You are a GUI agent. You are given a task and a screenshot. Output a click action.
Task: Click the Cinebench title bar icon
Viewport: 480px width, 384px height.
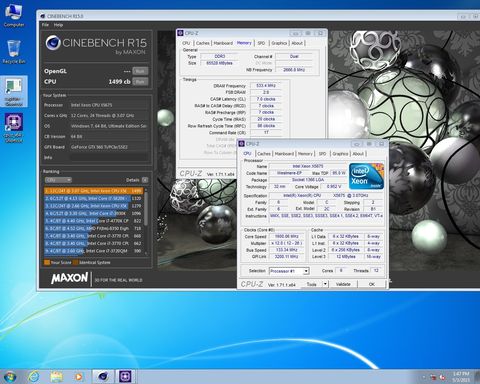pos(42,16)
